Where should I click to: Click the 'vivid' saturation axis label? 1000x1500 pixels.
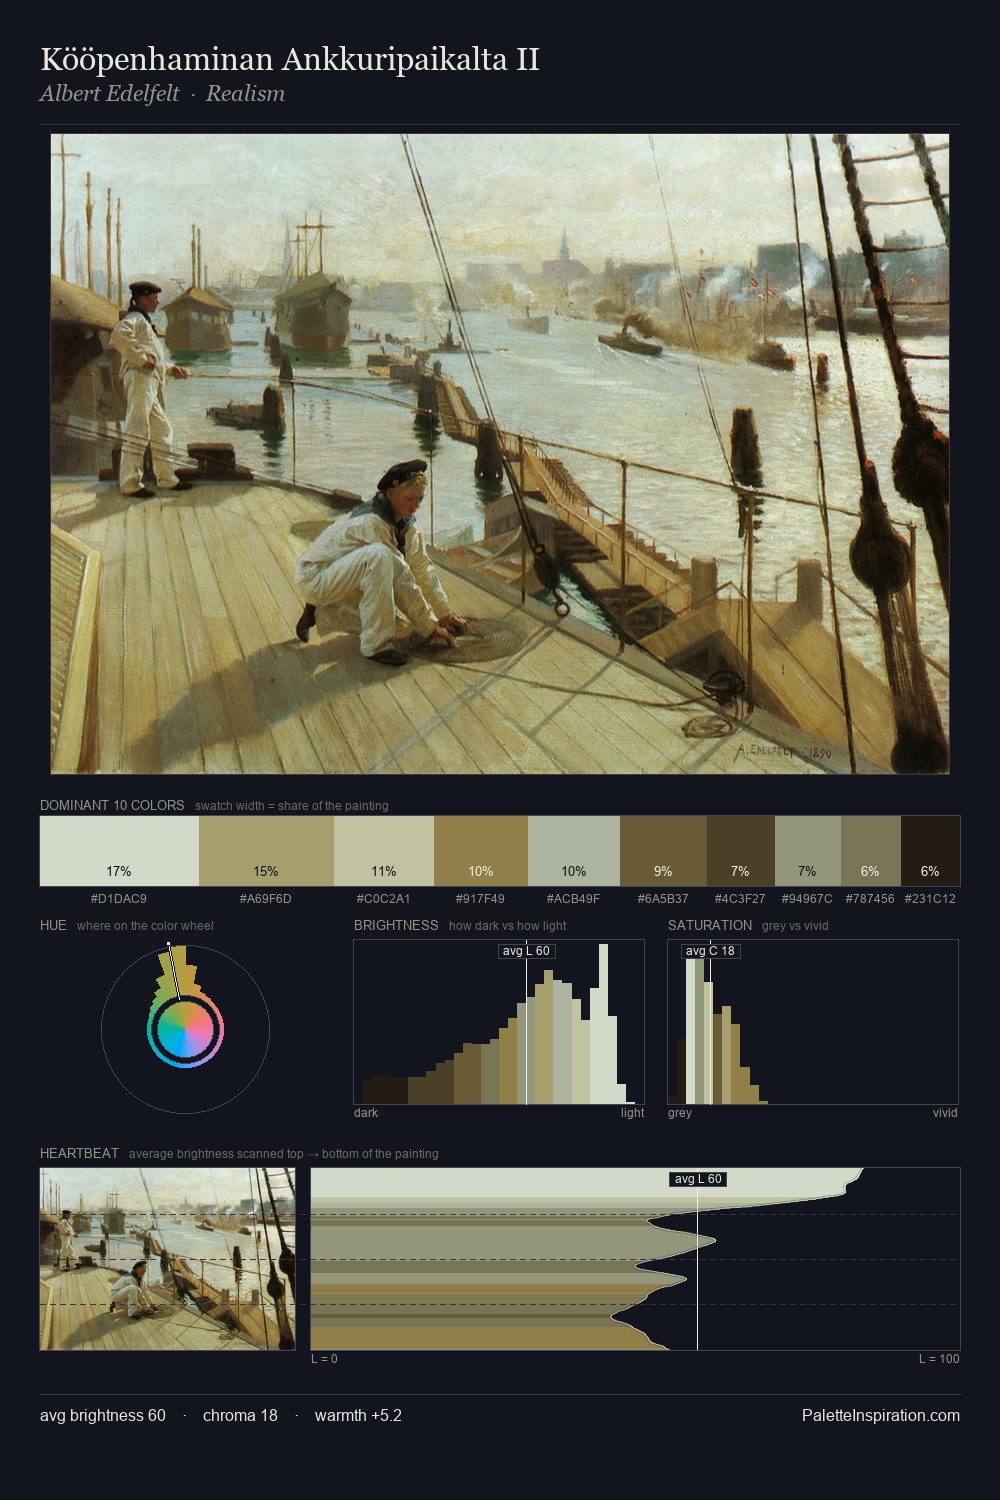[x=945, y=1113]
